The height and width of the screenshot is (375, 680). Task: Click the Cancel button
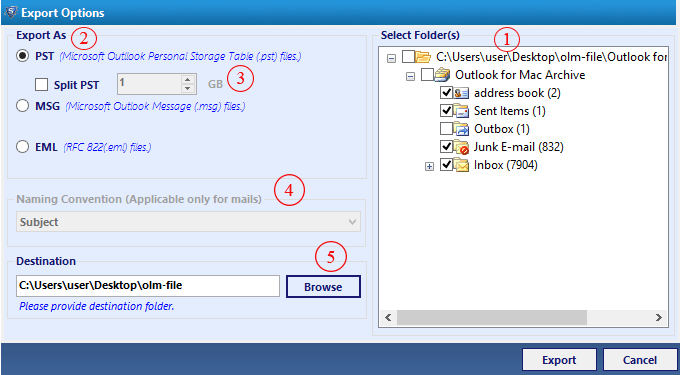tap(640, 360)
